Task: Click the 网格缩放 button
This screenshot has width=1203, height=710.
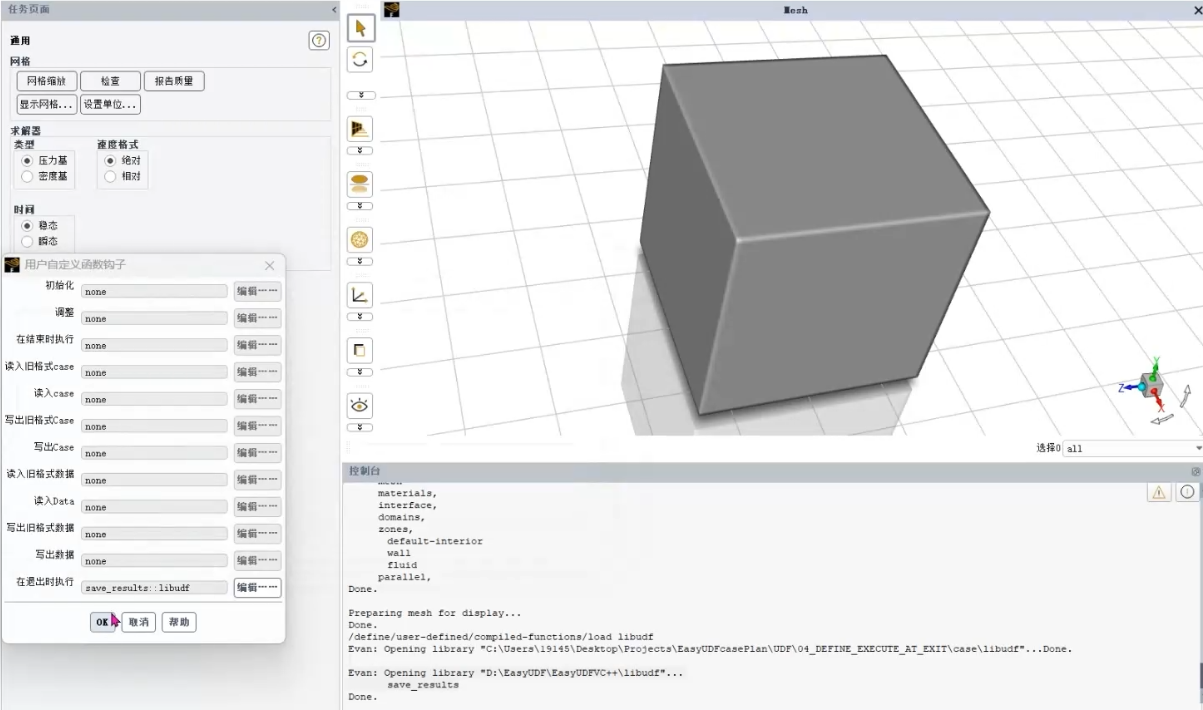Action: pos(46,81)
